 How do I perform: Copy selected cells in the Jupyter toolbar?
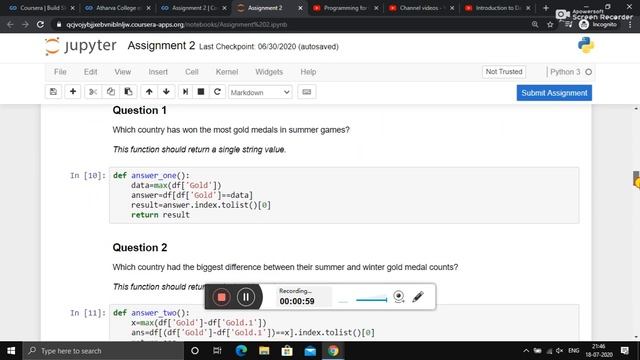[x=111, y=92]
